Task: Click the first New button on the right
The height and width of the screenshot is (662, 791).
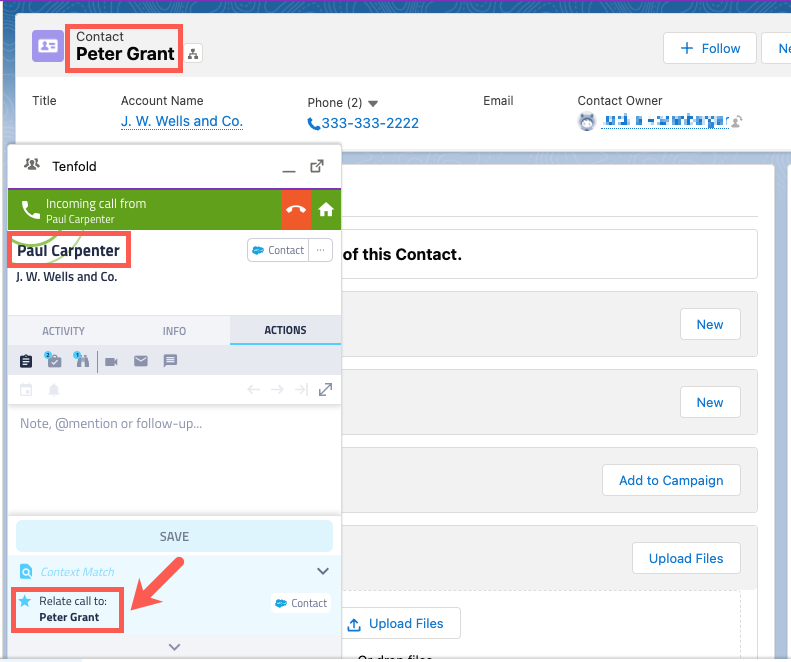Action: click(x=710, y=324)
